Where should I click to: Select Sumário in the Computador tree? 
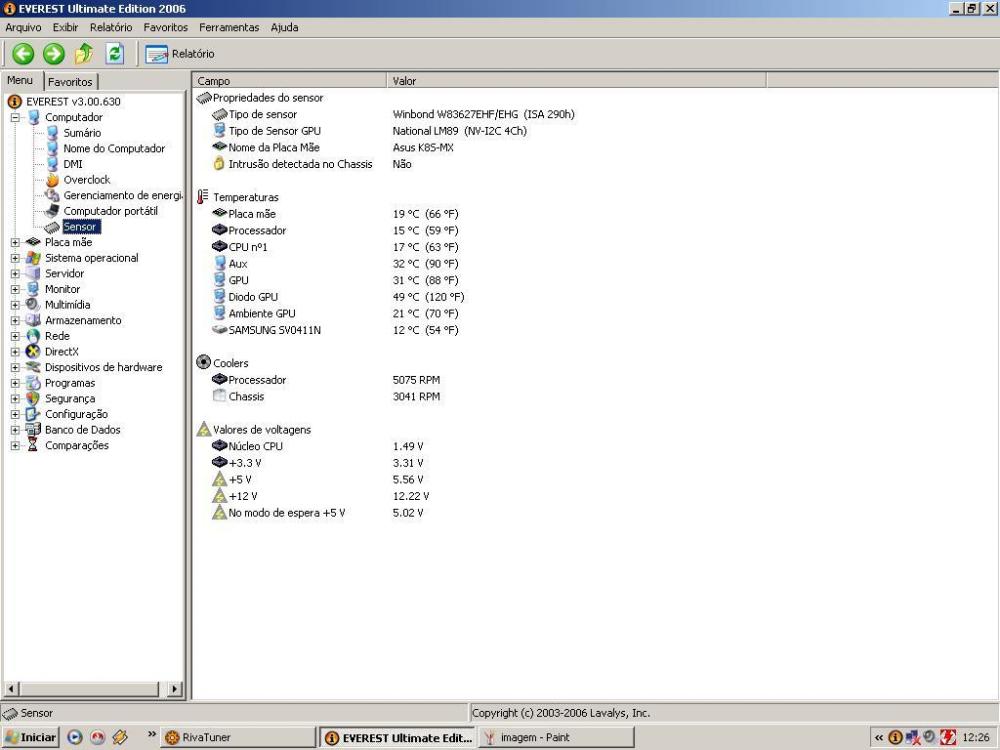click(x=82, y=133)
